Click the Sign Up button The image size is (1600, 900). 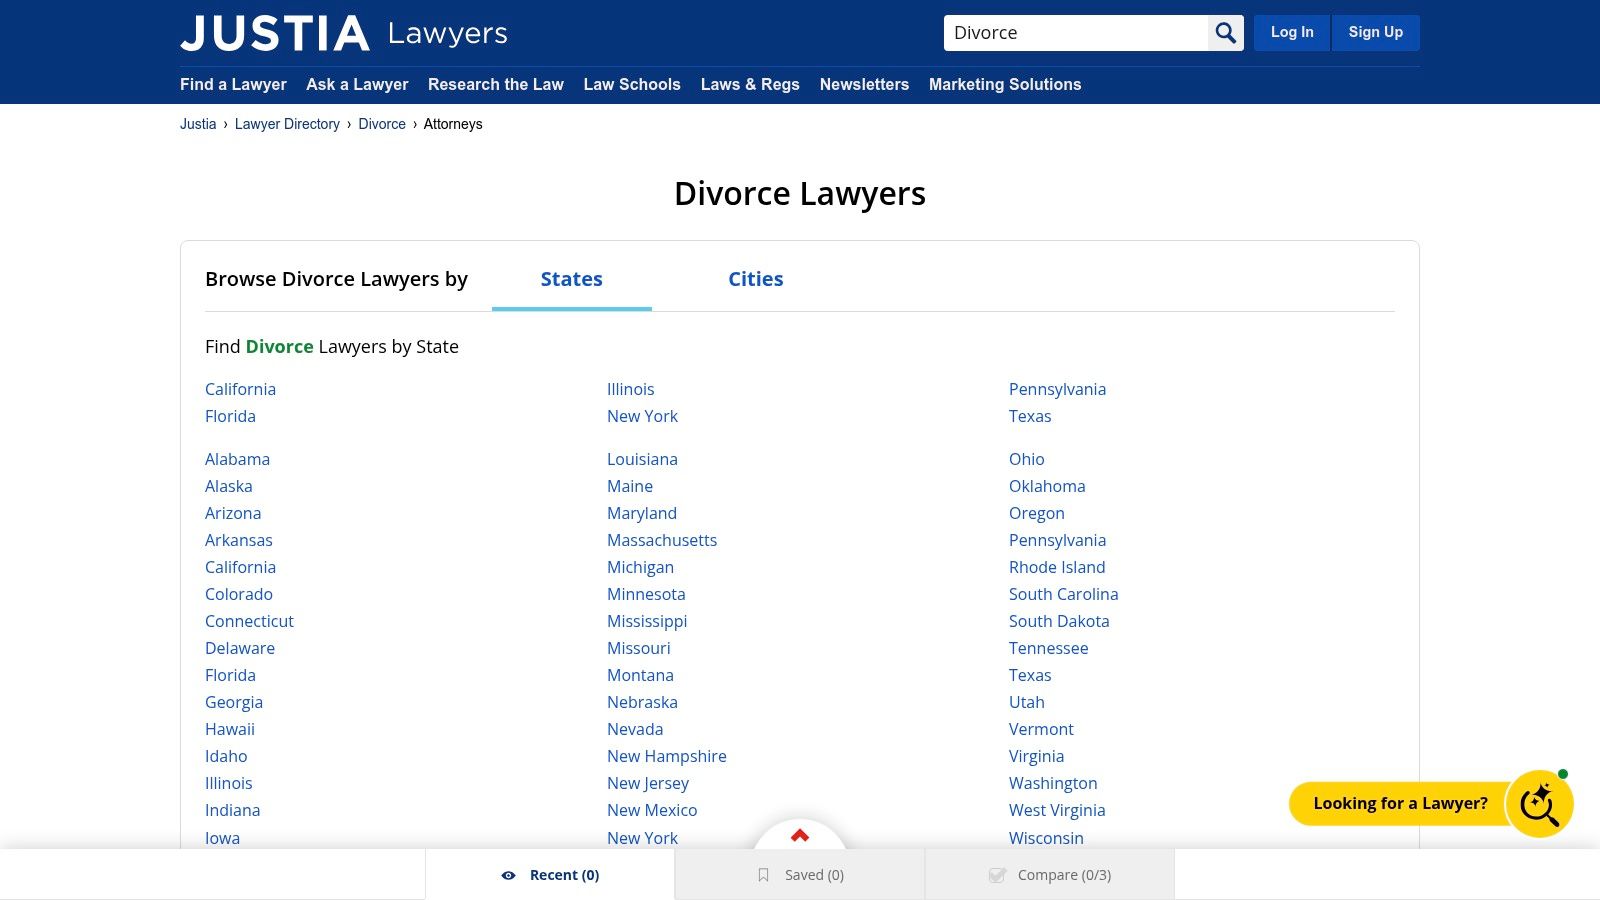[x=1376, y=33]
